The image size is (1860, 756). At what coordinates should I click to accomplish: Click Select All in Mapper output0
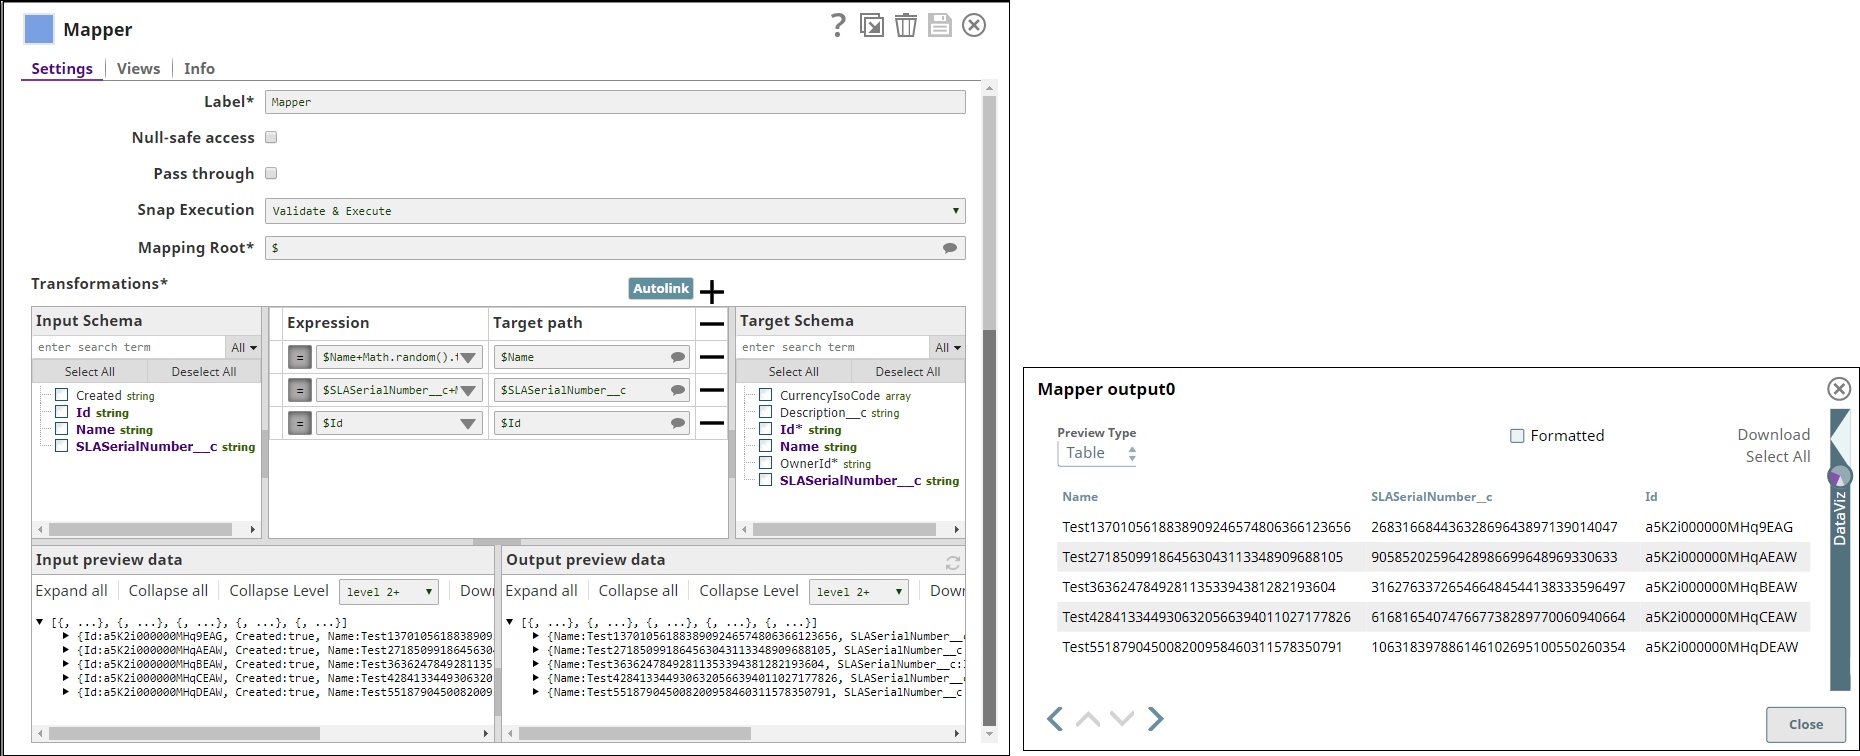tap(1778, 457)
